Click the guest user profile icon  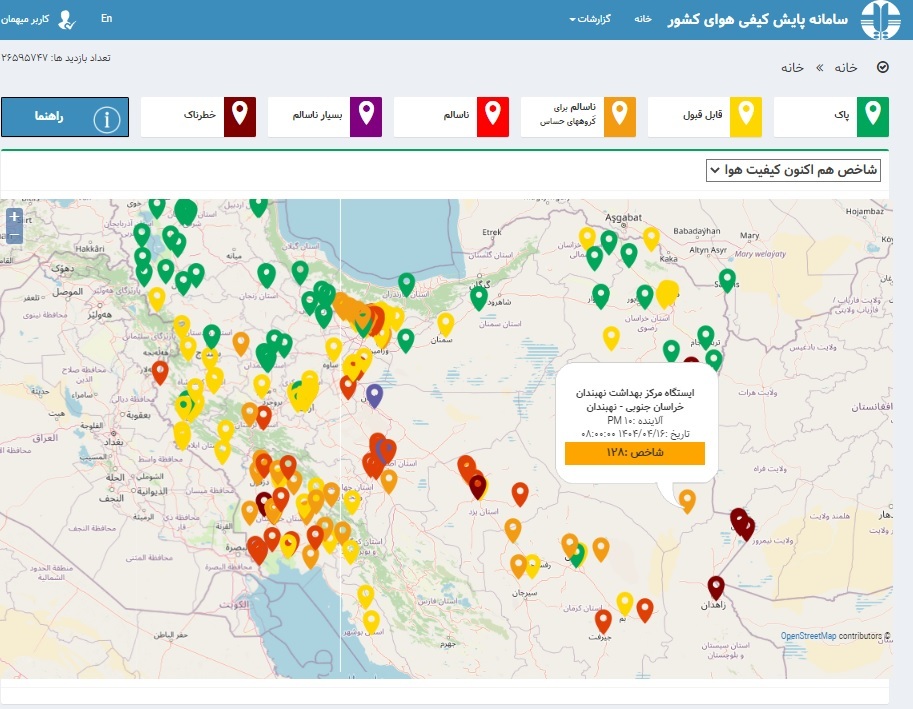(x=67, y=20)
